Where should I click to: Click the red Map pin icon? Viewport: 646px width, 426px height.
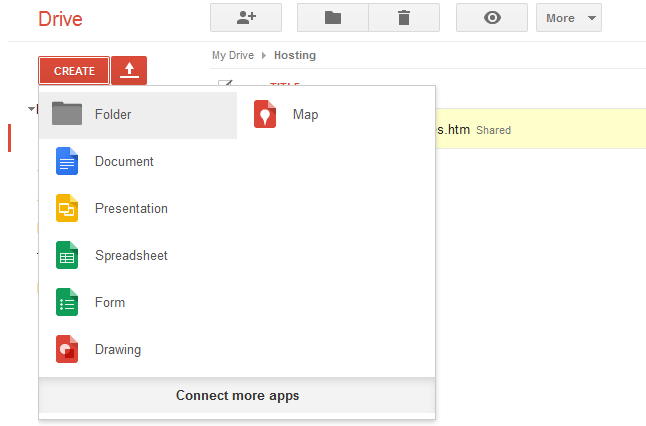point(265,114)
